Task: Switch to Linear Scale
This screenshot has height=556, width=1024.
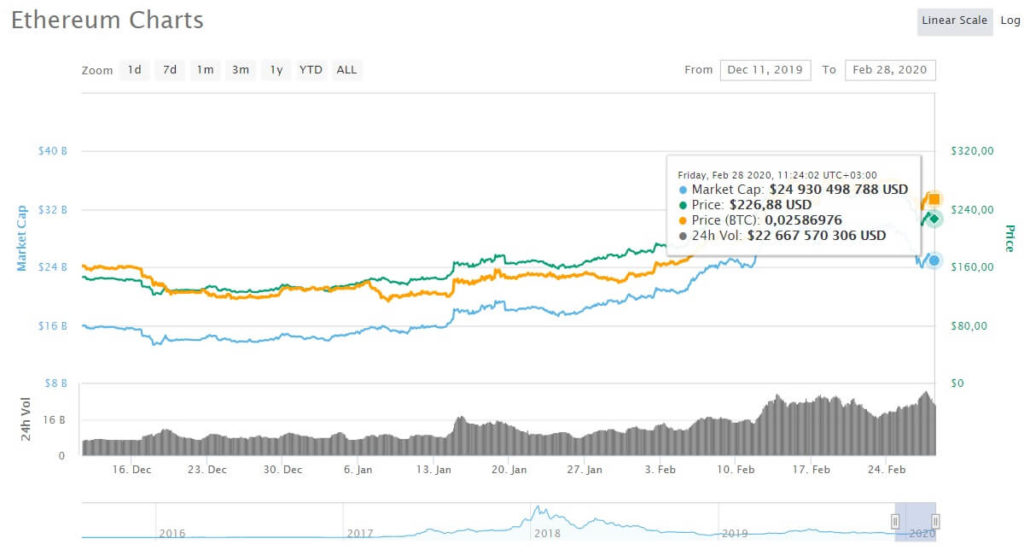Action: click(955, 21)
